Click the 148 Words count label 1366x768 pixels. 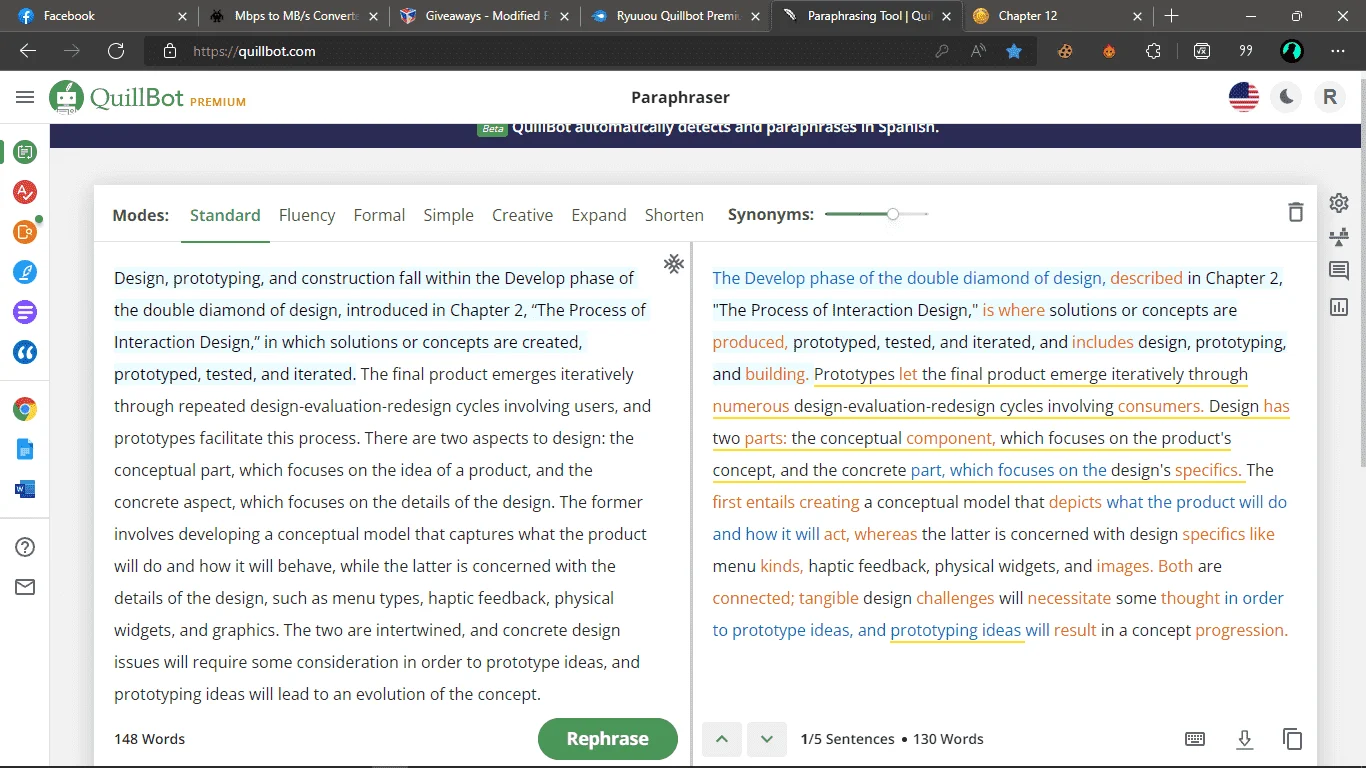click(x=149, y=739)
